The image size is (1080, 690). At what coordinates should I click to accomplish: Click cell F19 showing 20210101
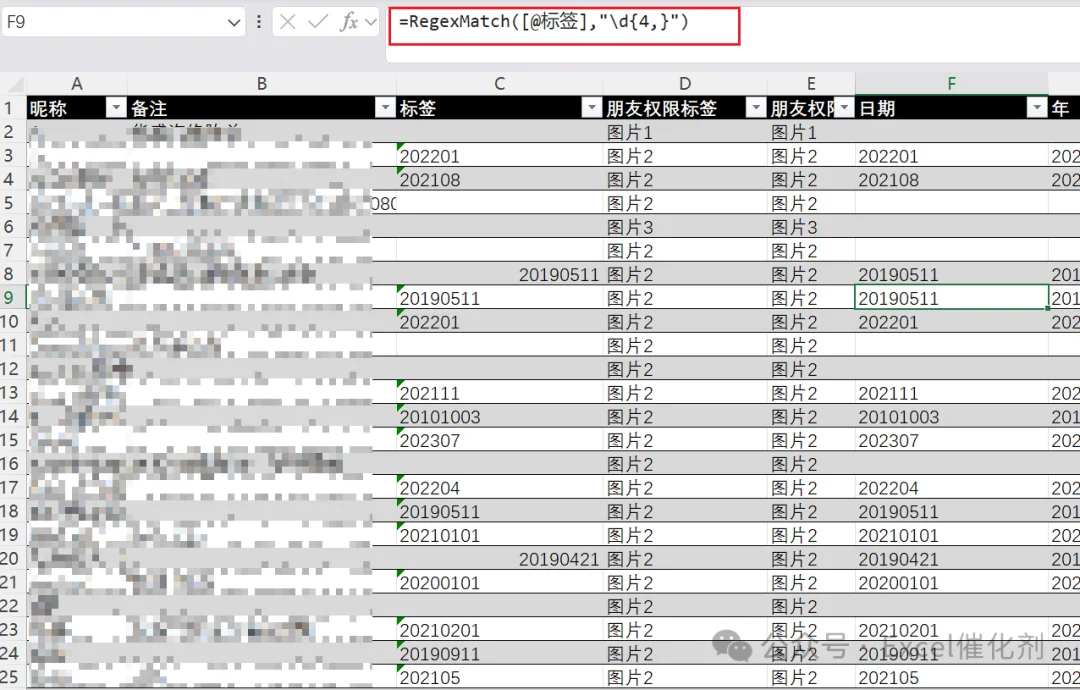tap(951, 535)
